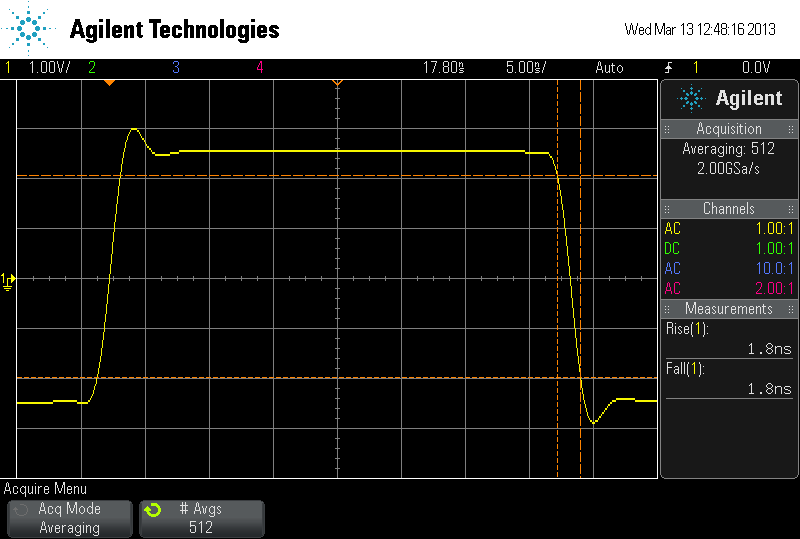The height and width of the screenshot is (539, 800).
Task: Select channel 1 label in status bar
Action: [x=8, y=67]
